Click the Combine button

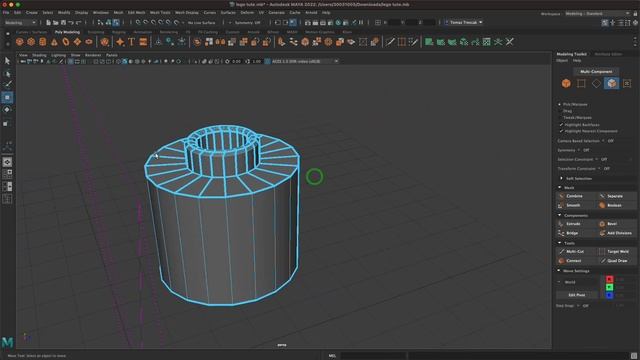tap(576, 196)
